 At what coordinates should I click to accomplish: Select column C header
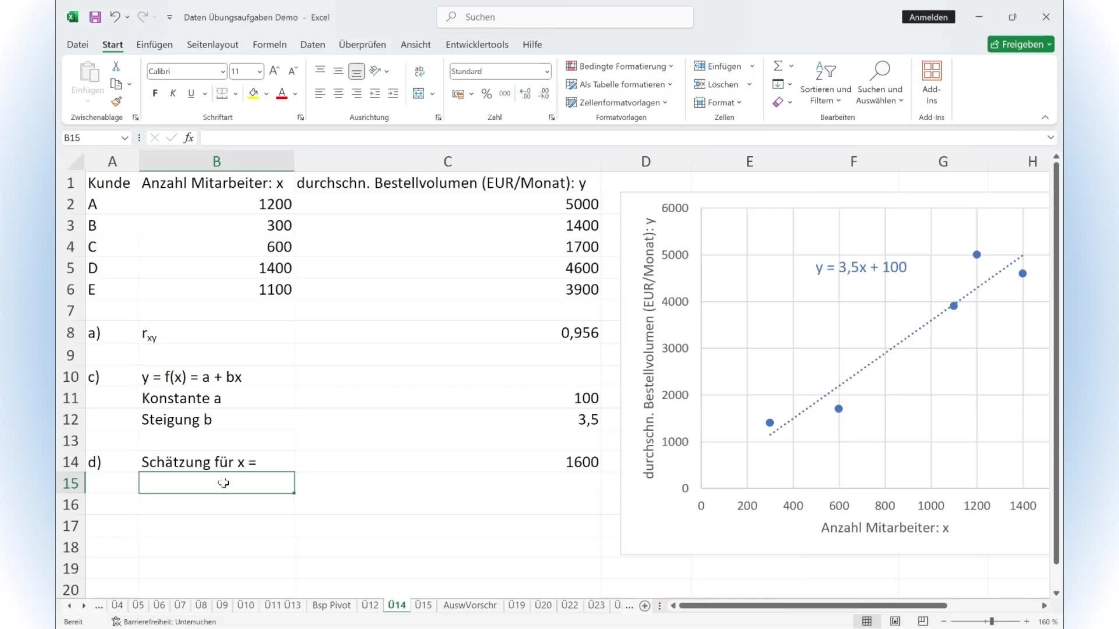pyautogui.click(x=447, y=161)
